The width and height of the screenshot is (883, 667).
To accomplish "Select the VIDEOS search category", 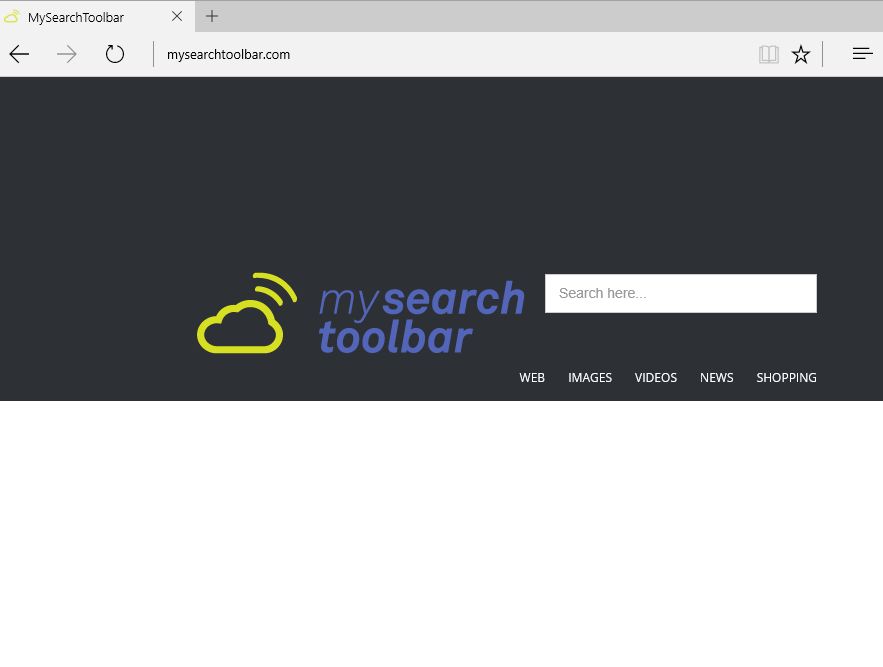I will [656, 377].
